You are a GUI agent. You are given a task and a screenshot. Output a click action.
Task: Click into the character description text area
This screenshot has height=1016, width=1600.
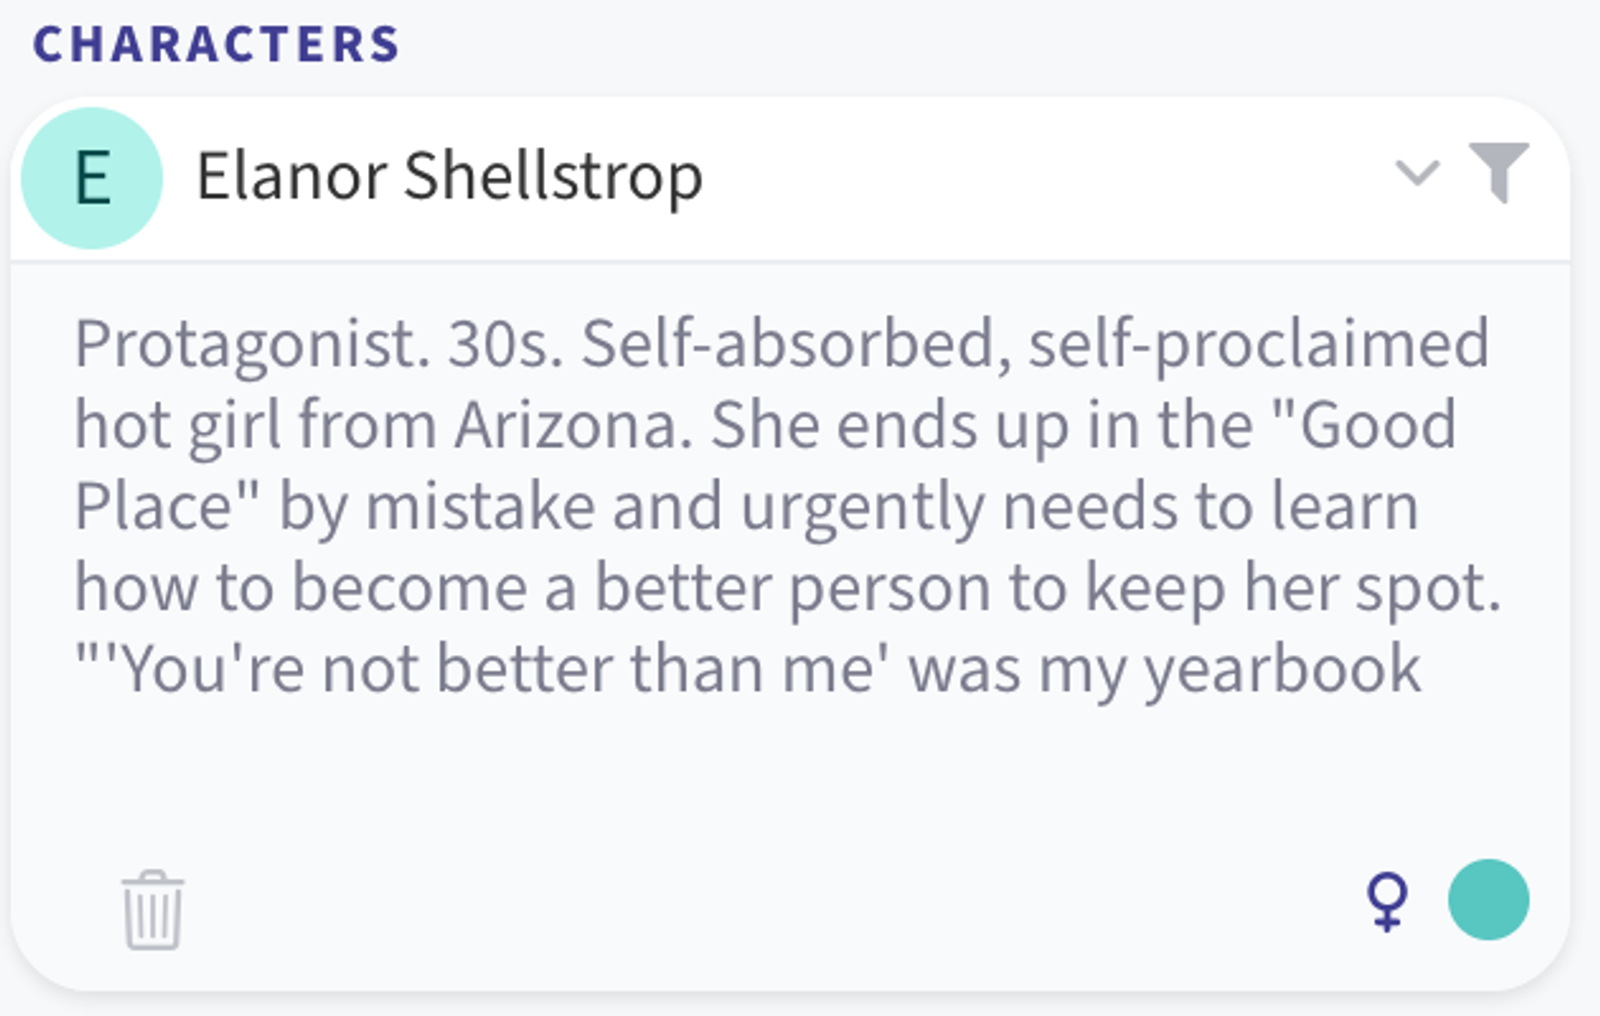tap(788, 505)
